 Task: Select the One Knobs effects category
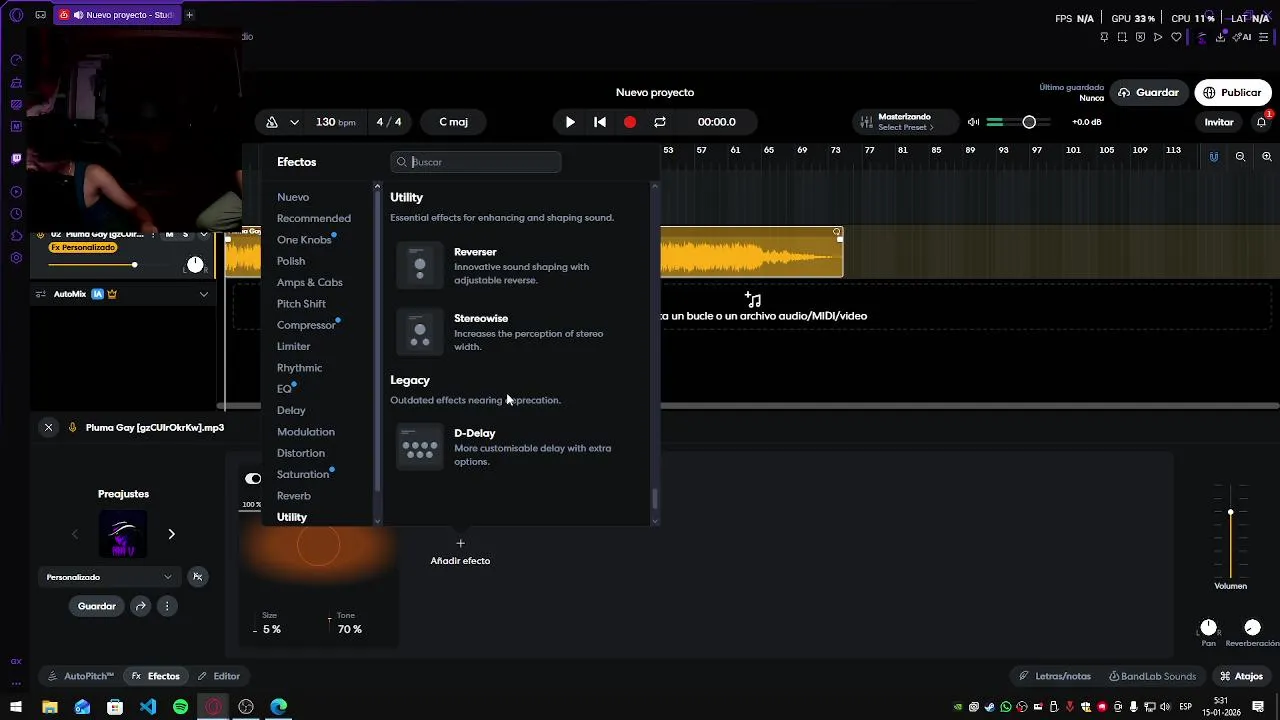(304, 240)
